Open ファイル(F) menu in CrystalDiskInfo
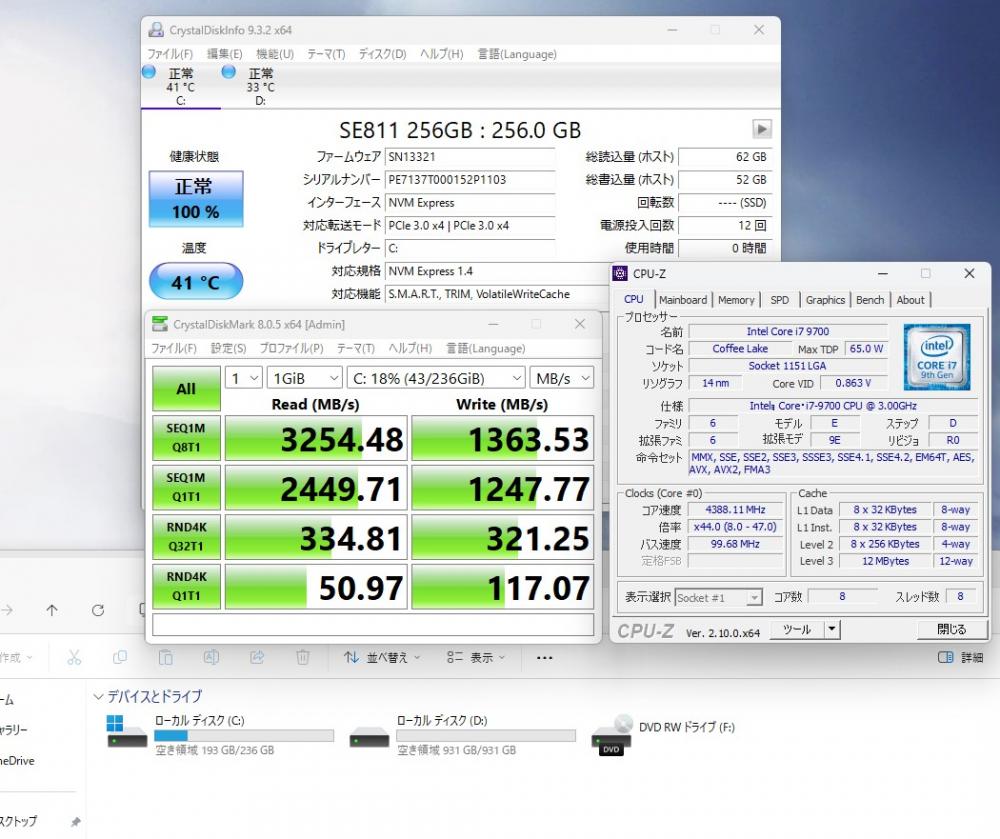 coord(170,54)
